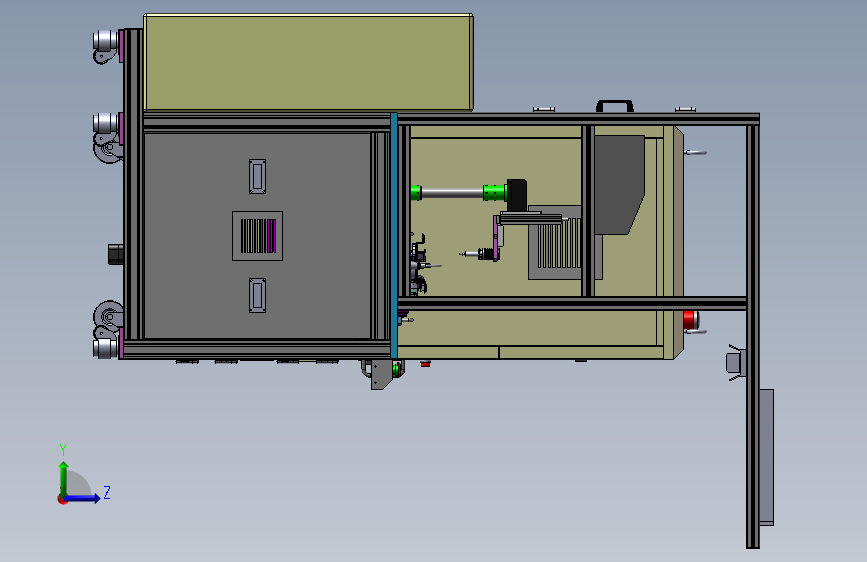Click the "Y" axis label
Screen dimensions: 867x562
tap(63, 450)
